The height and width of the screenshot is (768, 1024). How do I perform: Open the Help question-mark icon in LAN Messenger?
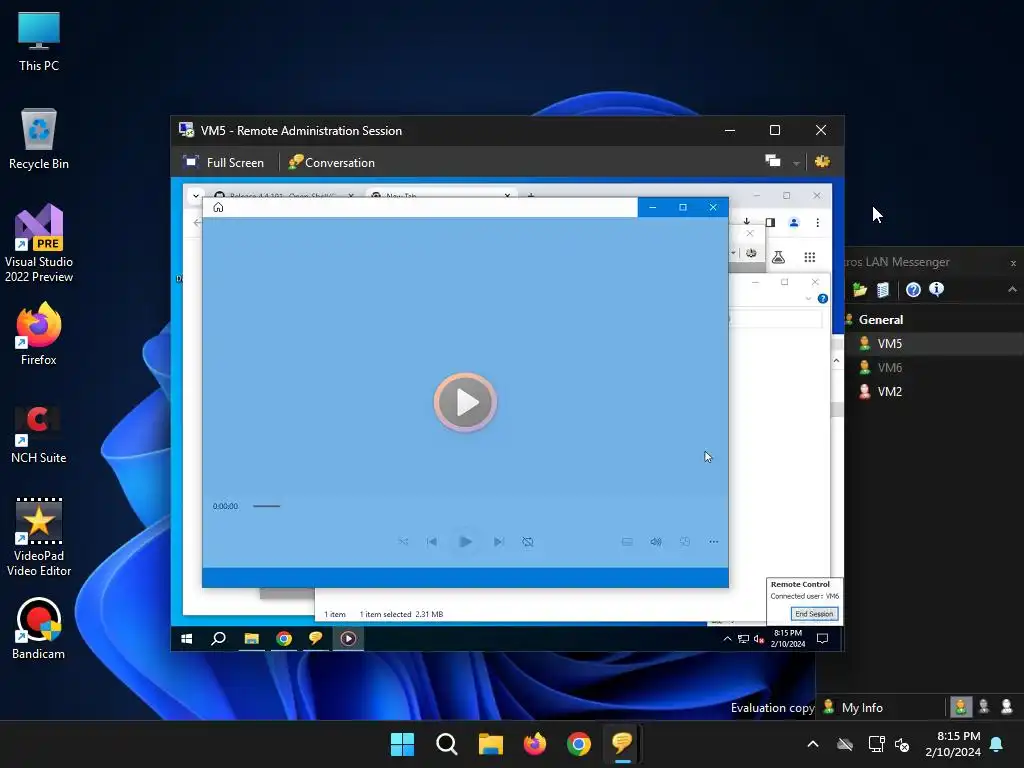[x=913, y=289]
